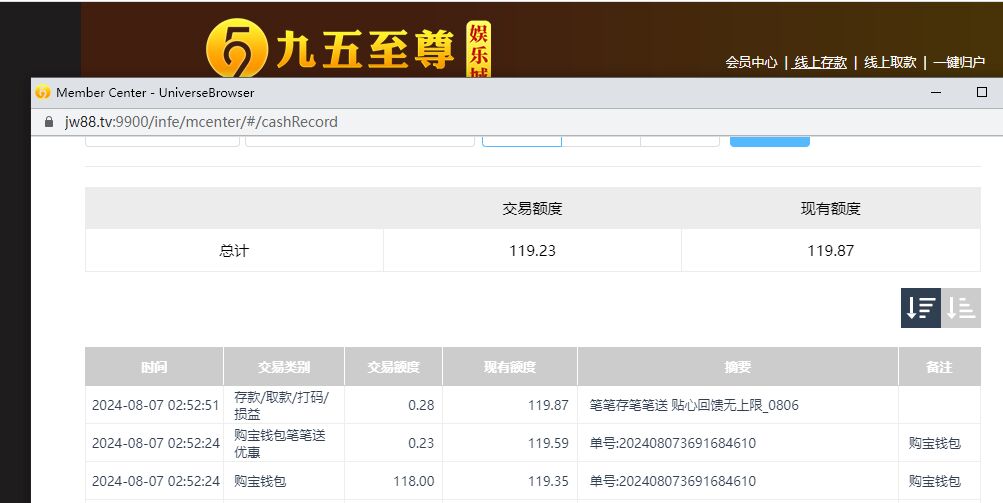Select the 笔笔存笔笔送 贴心回馈无上限_0806 row summary

(x=694, y=405)
